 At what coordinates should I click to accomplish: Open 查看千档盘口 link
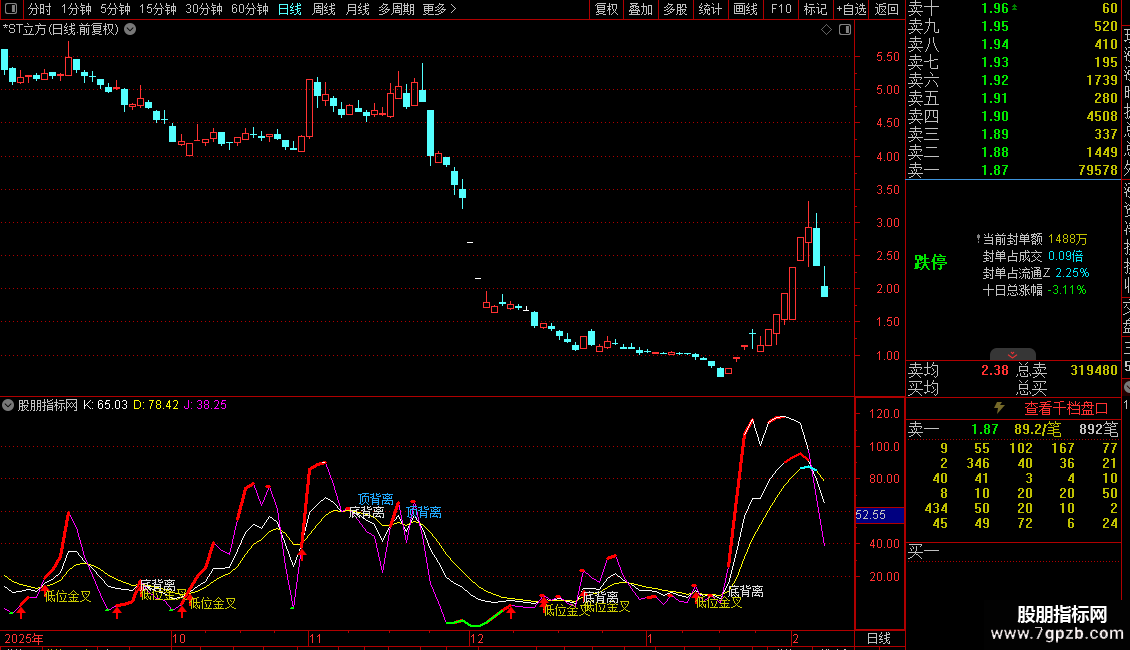(1066, 409)
